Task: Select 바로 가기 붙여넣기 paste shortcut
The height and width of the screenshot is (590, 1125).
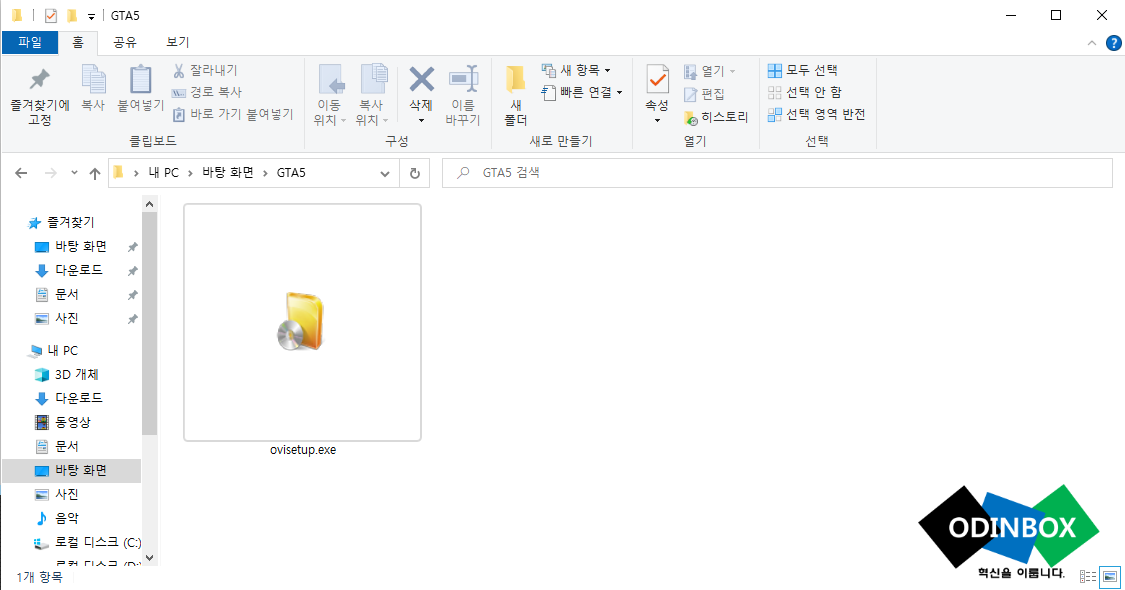Action: click(233, 114)
